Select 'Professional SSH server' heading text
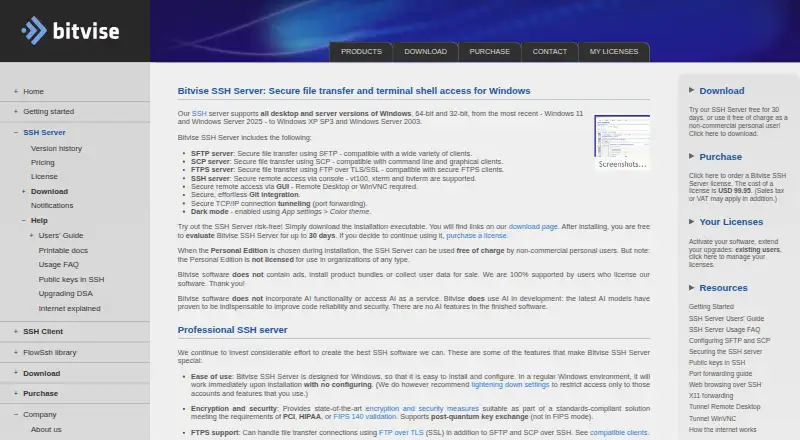 coord(232,330)
